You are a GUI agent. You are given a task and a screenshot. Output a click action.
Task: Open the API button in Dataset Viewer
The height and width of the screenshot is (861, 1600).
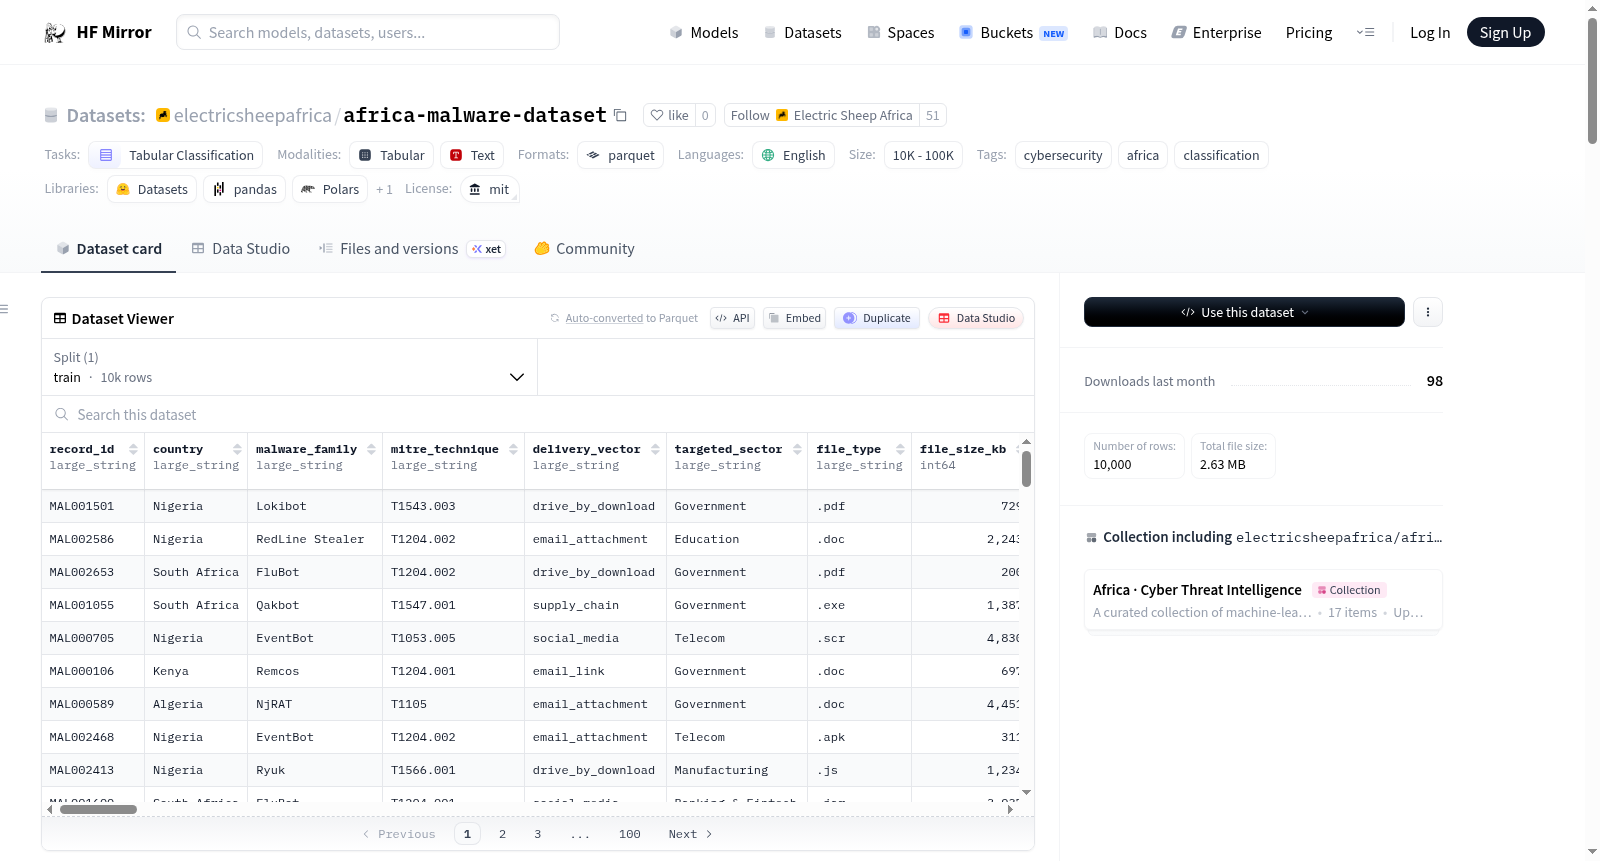coord(732,318)
